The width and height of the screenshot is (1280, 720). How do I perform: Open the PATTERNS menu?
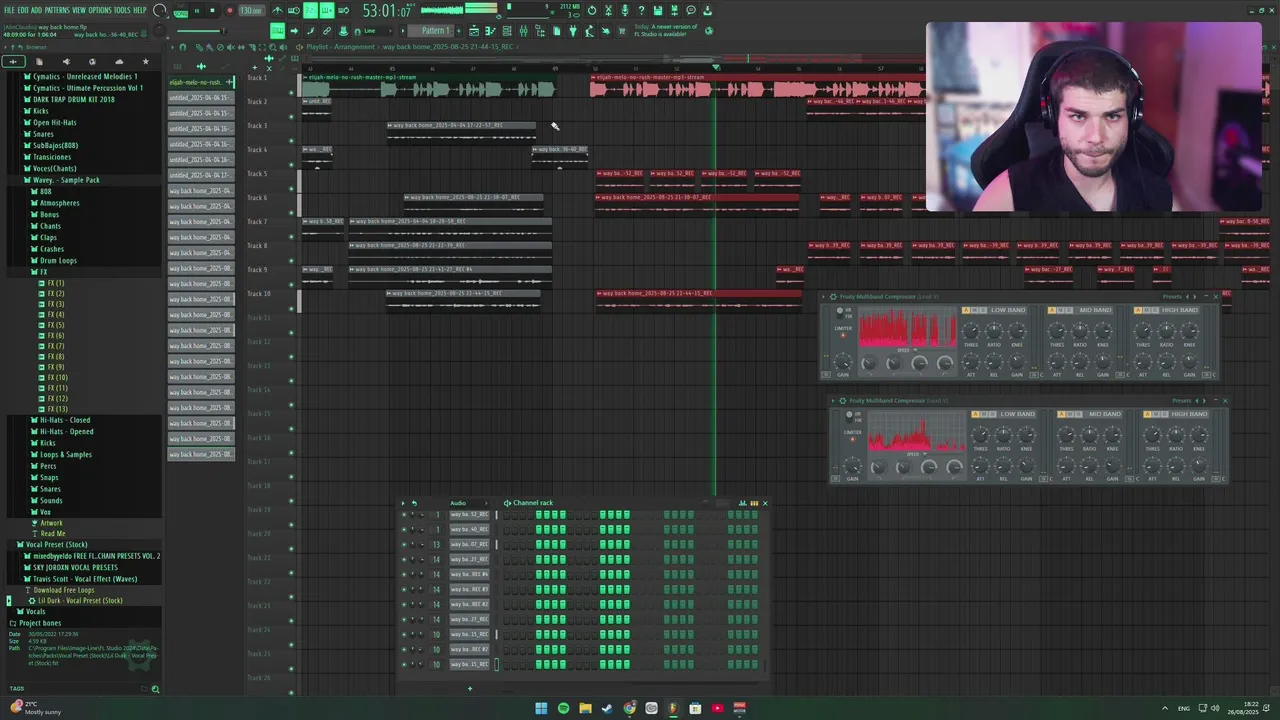(57, 10)
